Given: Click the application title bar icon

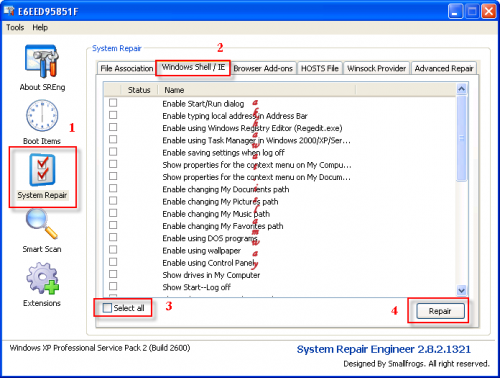Looking at the screenshot, I should [9, 11].
